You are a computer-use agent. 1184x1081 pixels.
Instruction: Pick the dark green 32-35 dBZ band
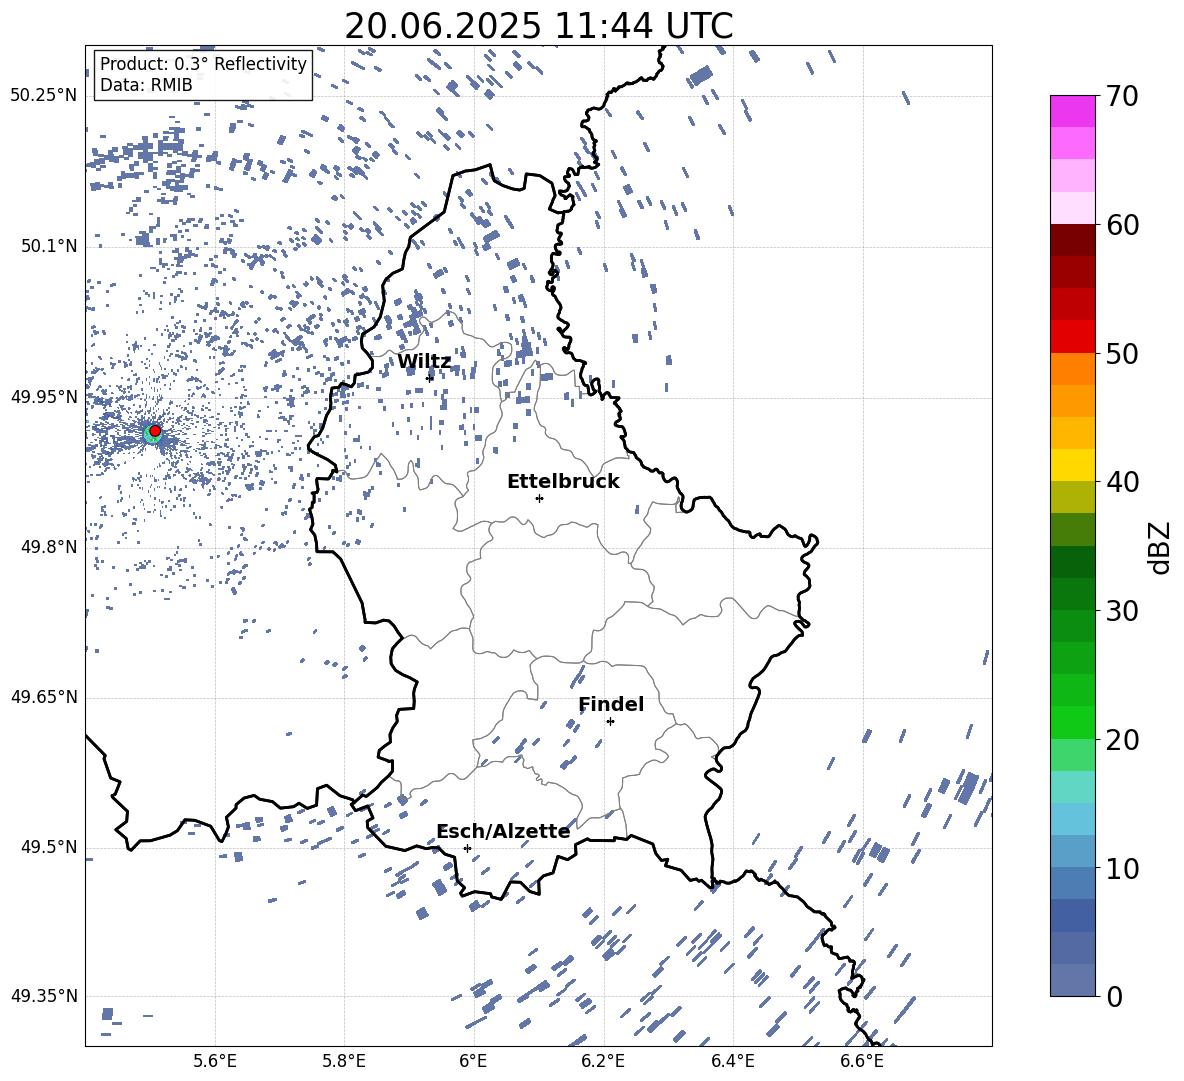point(1073,562)
